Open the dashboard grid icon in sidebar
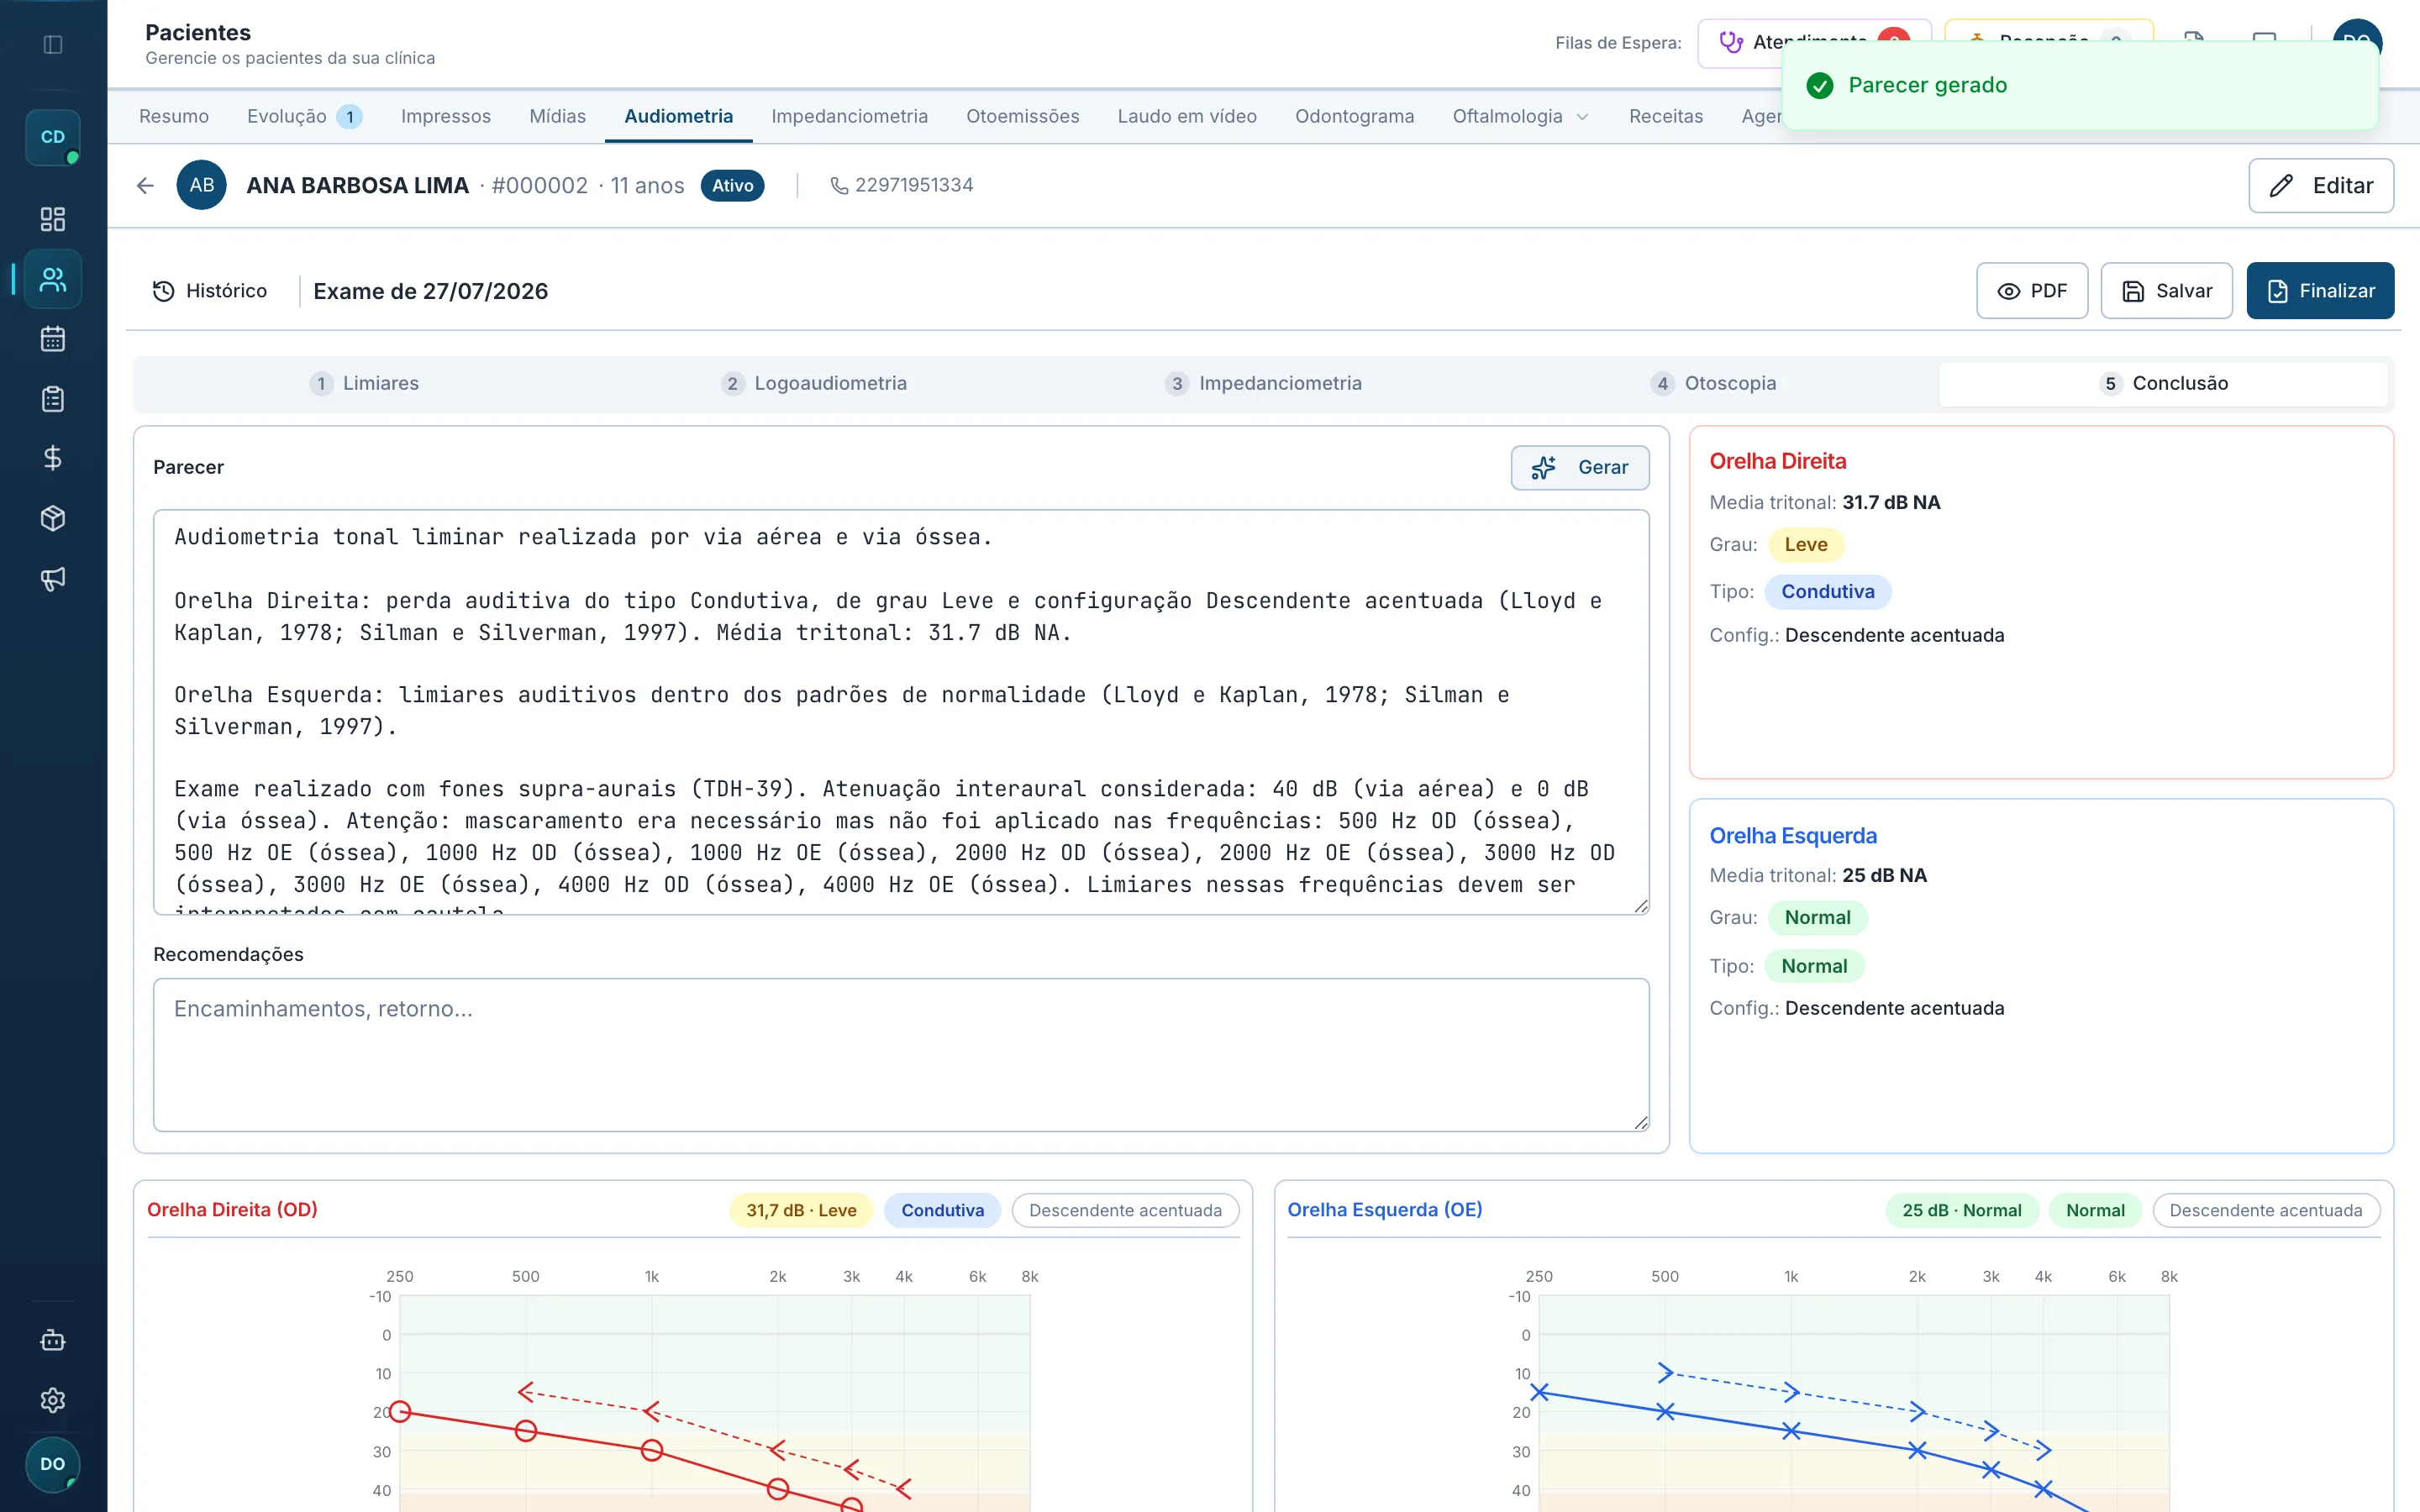This screenshot has width=2420, height=1512. 53,219
